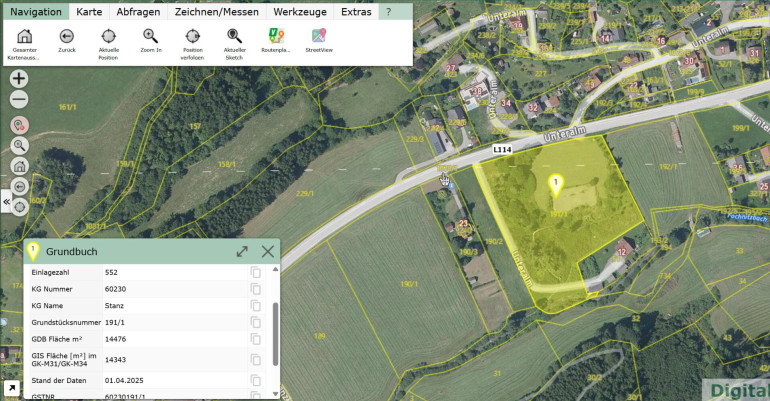Copy the Einlagezahl value 552
770x401 pixels.
pos(256,272)
